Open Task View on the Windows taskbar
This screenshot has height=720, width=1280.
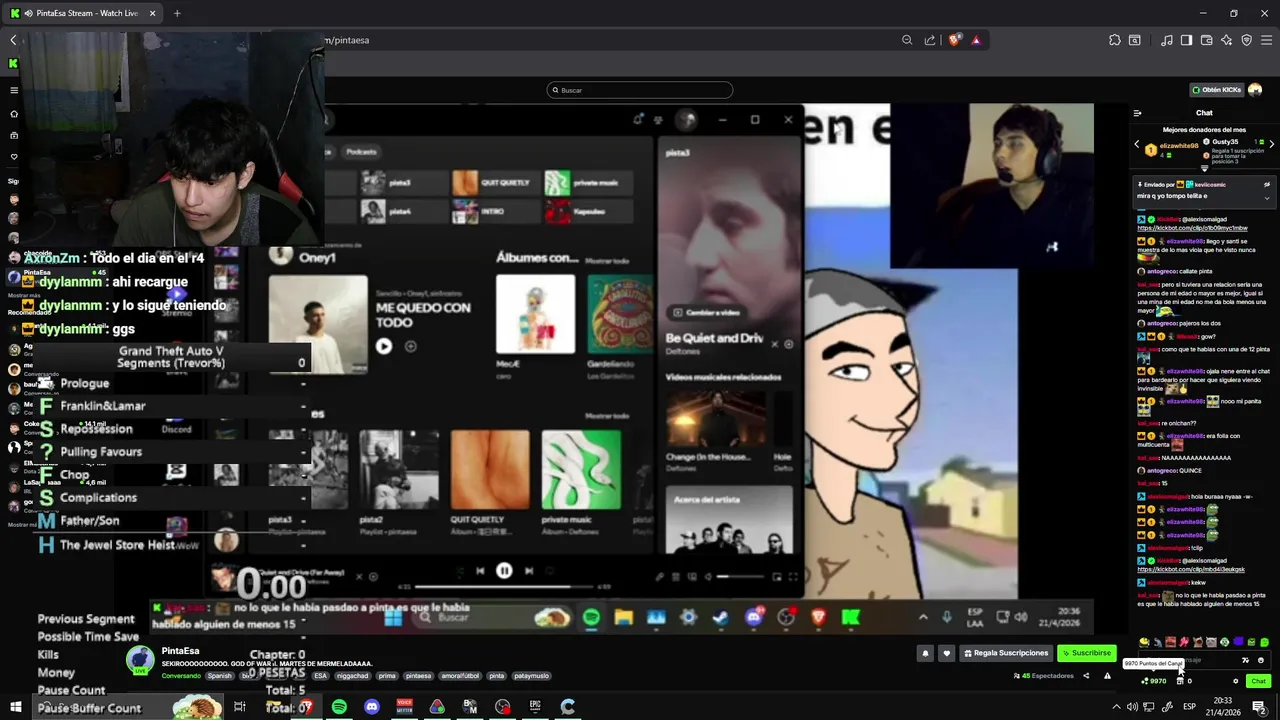click(240, 707)
